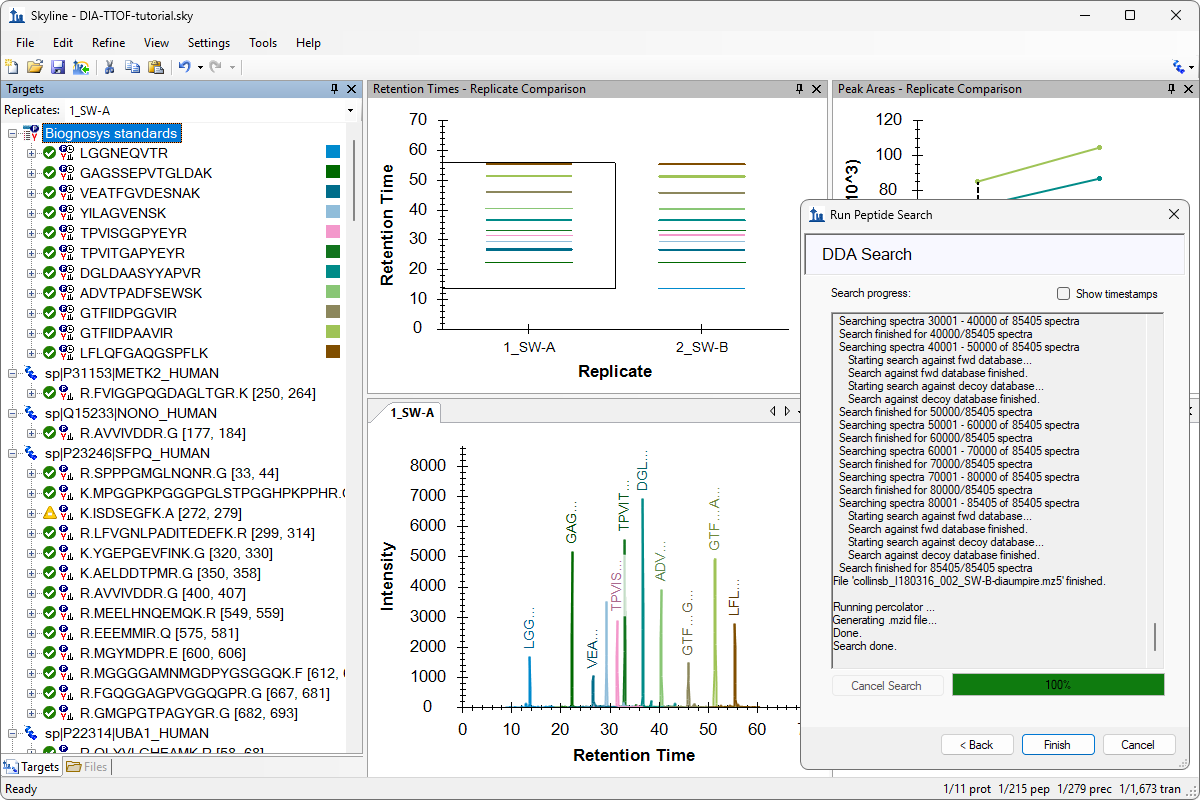The image size is (1200, 800).
Task: Click the blue color swatch beside LGGNEQVTR
Action: coord(333,153)
